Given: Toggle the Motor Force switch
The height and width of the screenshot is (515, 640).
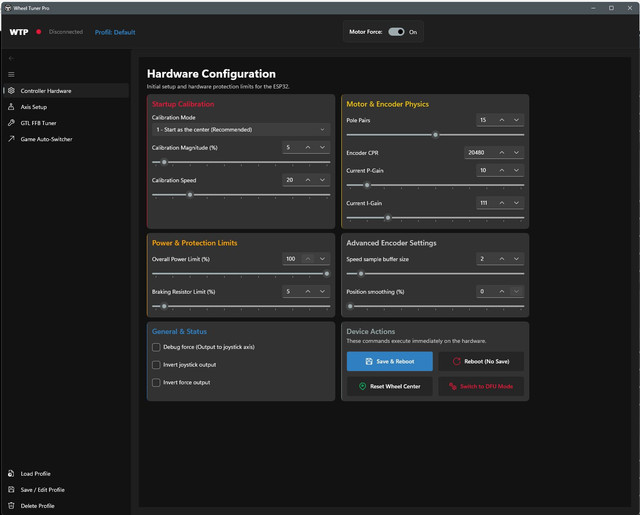Looking at the screenshot, I should click(x=396, y=32).
